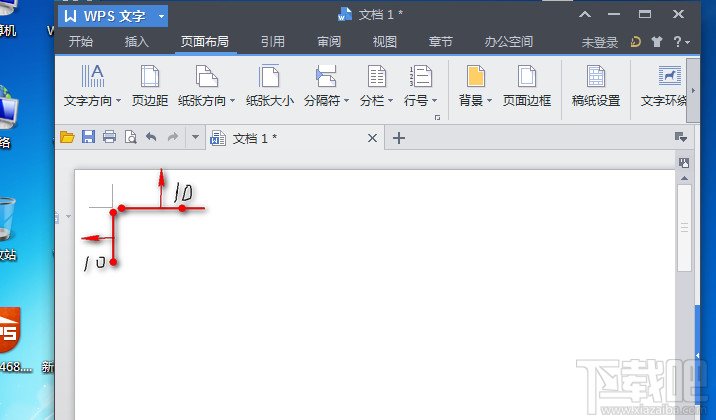Open the 章节 (Section) tab
The width and height of the screenshot is (716, 420).
[440, 42]
